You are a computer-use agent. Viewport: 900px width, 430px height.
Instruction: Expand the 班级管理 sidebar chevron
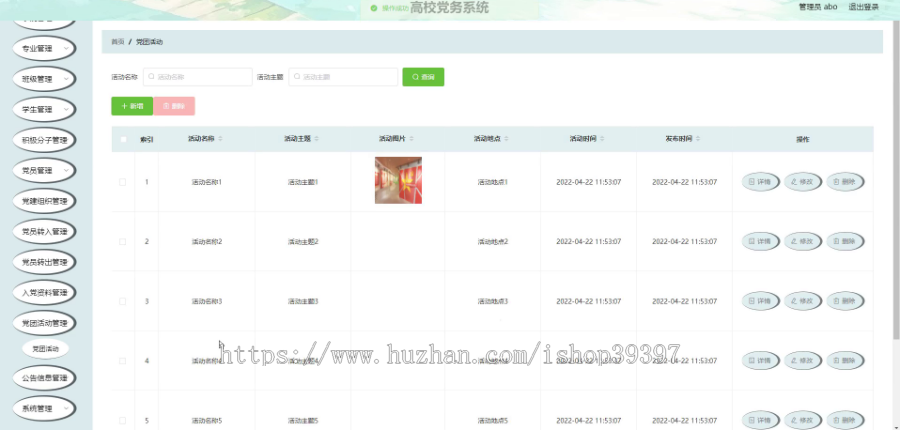point(66,79)
